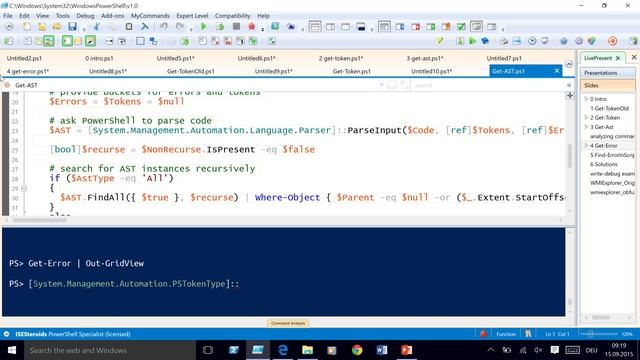Open the Debug menu

tap(85, 16)
